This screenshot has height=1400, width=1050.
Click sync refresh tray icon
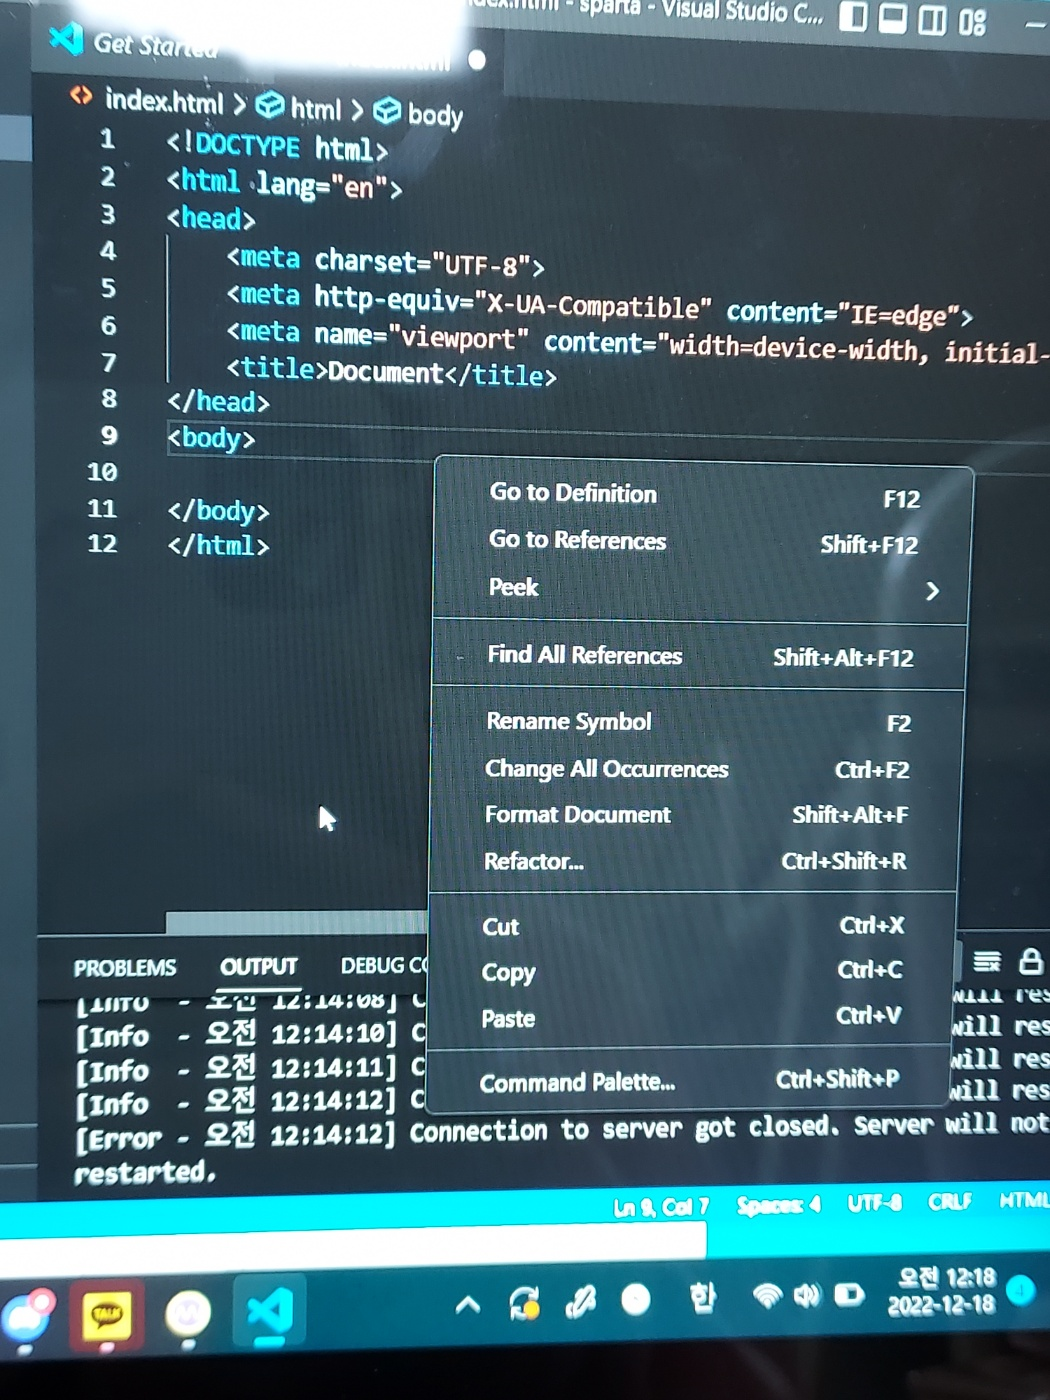[x=525, y=1303]
